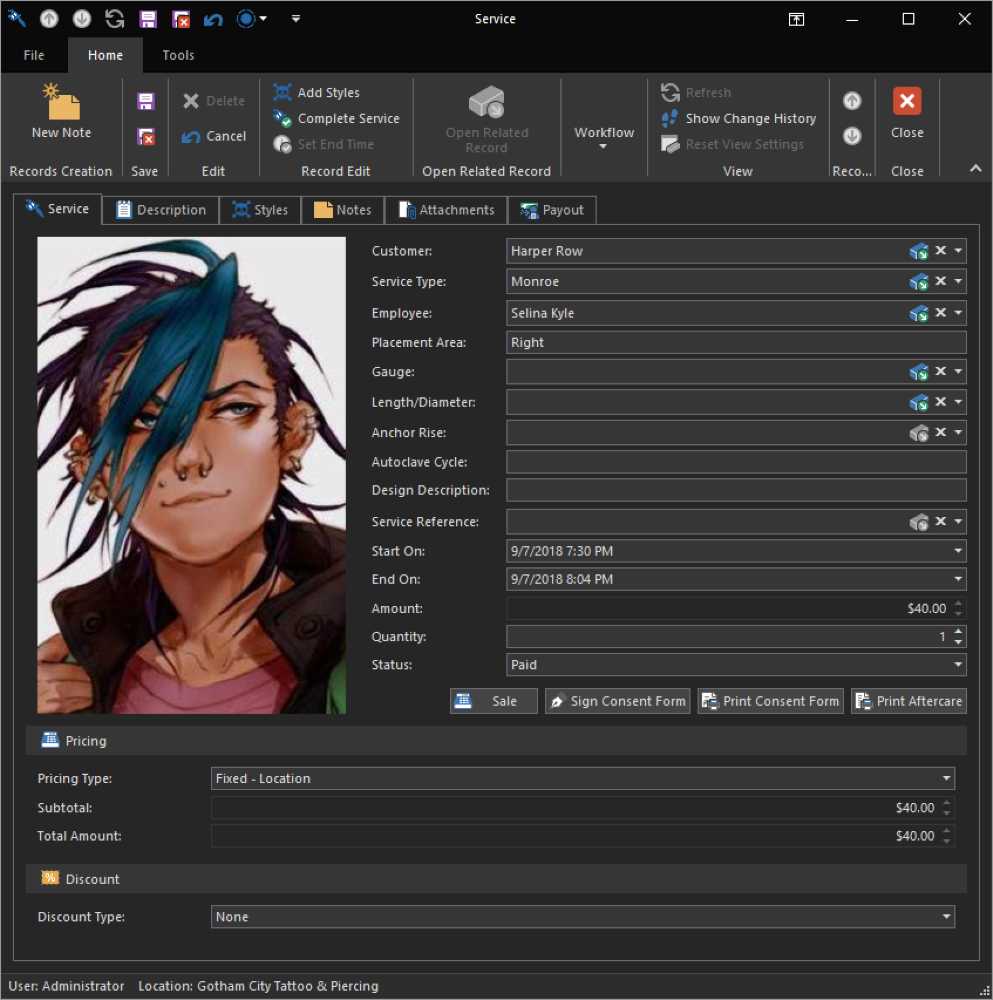Screen dimensions: 993x1000
Task: Open the Discount Type dropdown
Action: click(946, 916)
